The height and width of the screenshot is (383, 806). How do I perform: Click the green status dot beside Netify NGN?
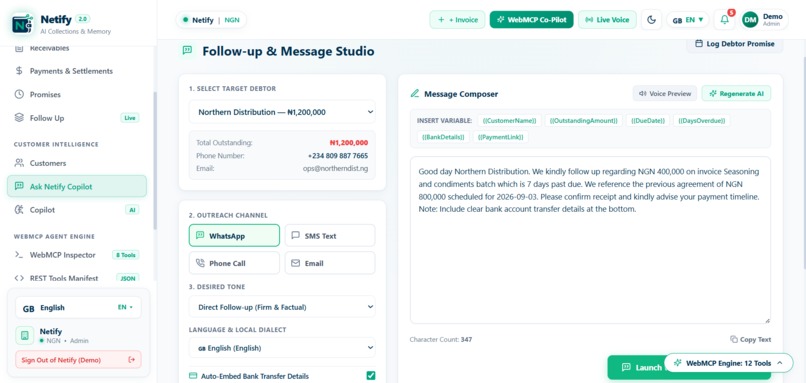186,20
